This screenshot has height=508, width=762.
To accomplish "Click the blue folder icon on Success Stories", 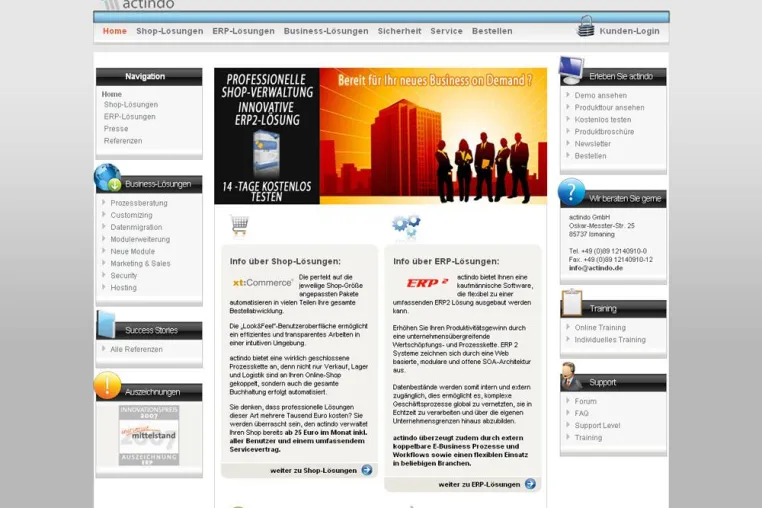I will (106, 324).
